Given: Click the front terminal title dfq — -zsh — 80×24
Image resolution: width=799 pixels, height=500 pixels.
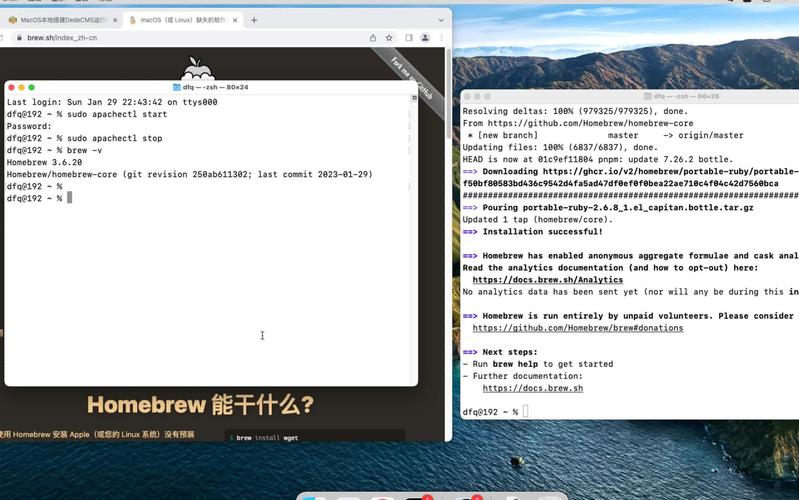Looking at the screenshot, I should [x=216, y=88].
